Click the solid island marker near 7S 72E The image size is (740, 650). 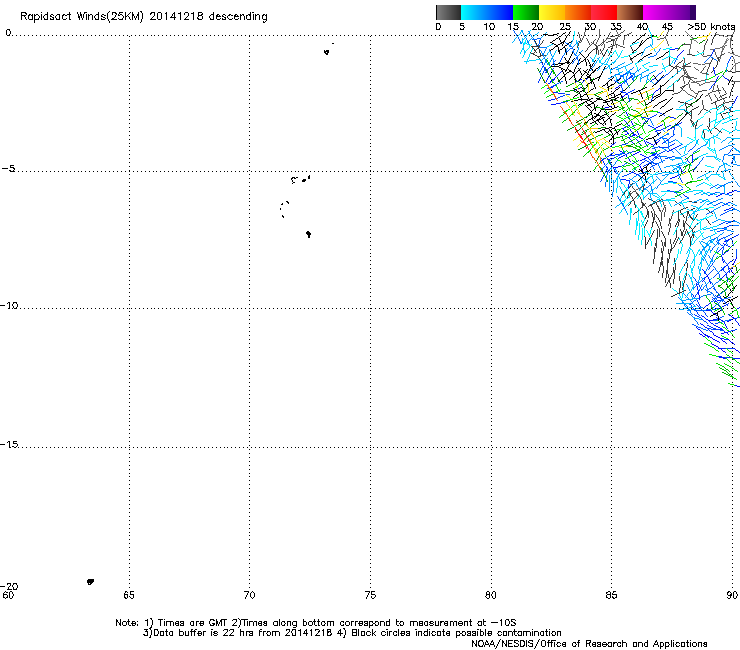pyautogui.click(x=308, y=234)
